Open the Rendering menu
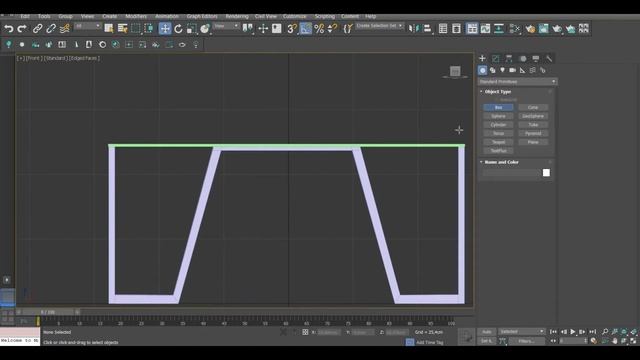The image size is (640, 360). pos(237,16)
